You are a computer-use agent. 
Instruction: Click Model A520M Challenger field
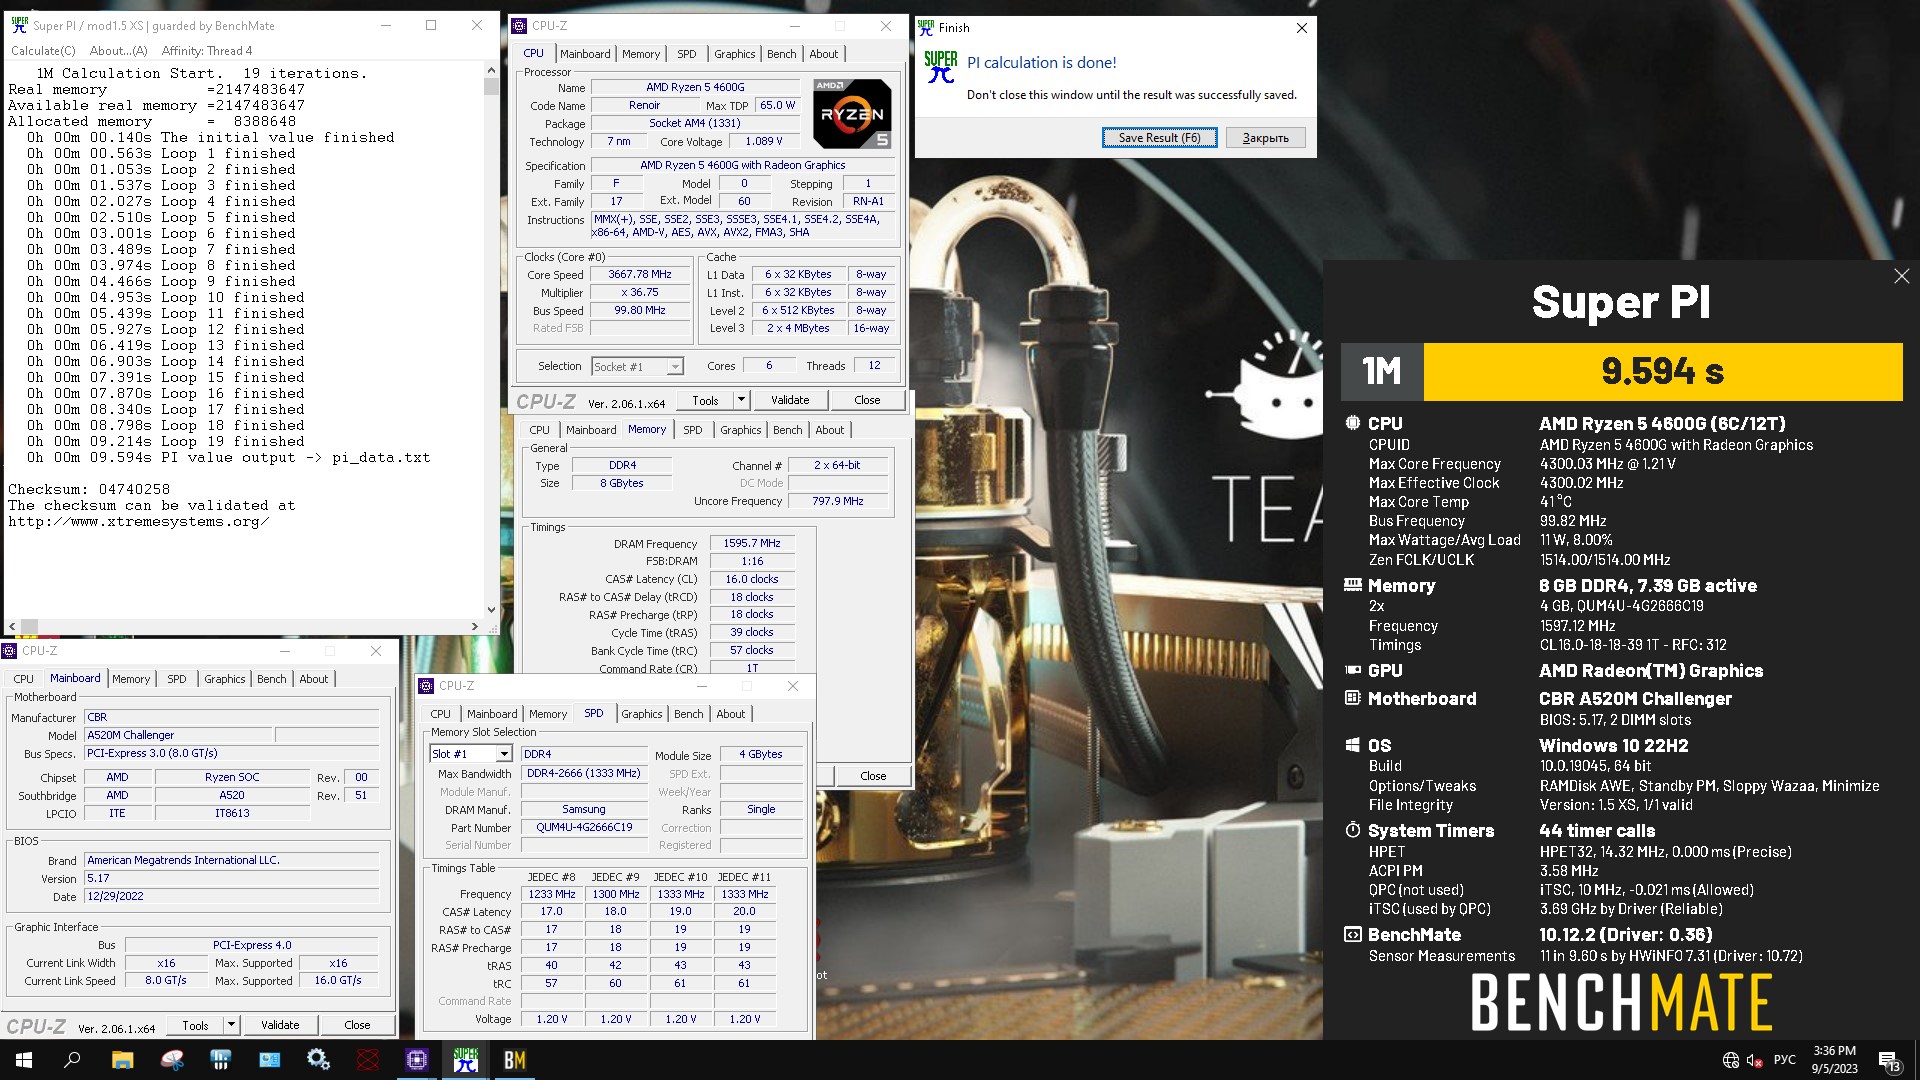178,735
